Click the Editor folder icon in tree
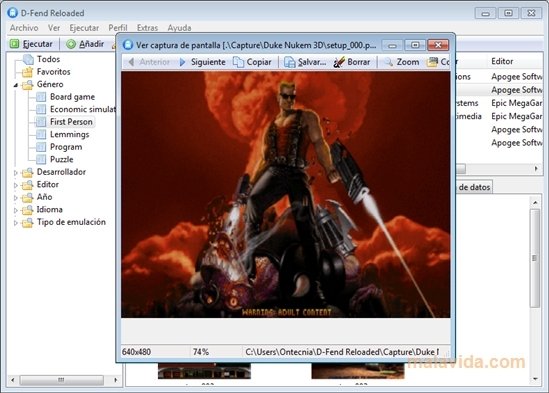This screenshot has height=393, width=549. tap(27, 185)
